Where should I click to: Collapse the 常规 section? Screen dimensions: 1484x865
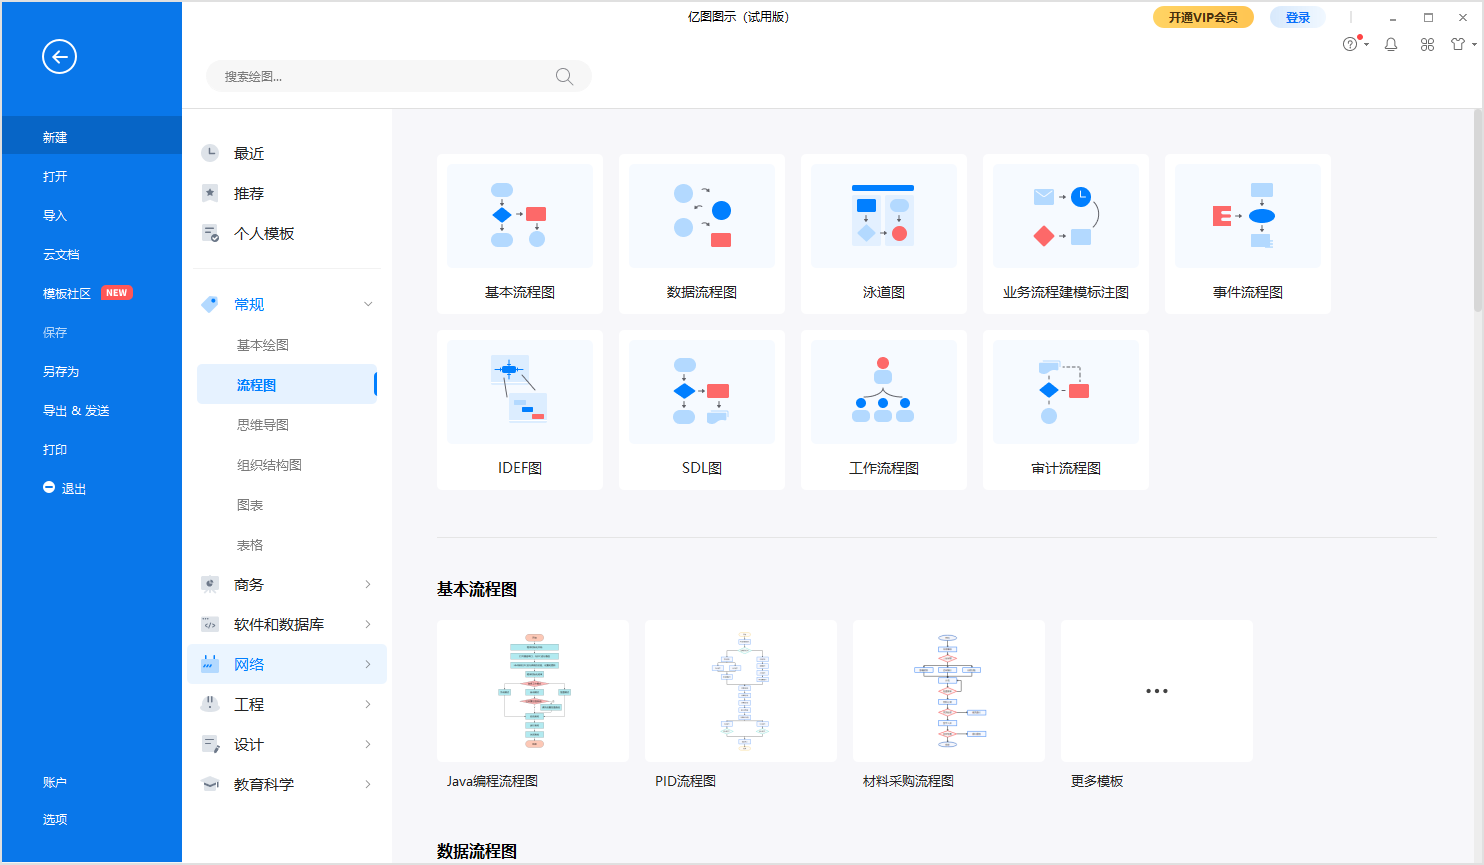[368, 303]
